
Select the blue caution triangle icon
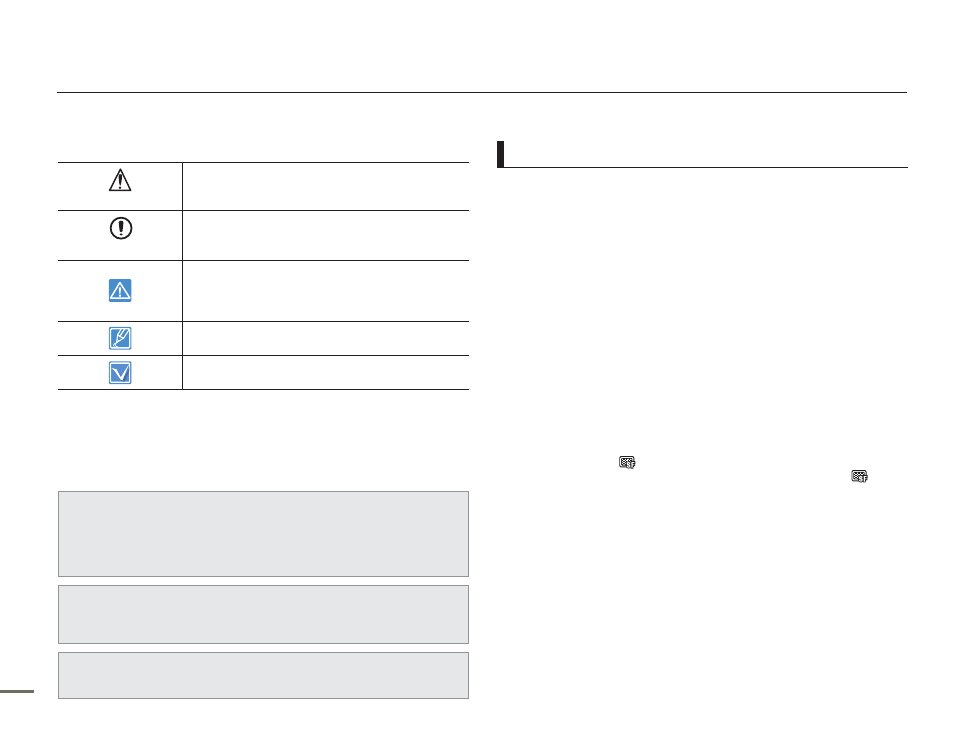(x=119, y=291)
